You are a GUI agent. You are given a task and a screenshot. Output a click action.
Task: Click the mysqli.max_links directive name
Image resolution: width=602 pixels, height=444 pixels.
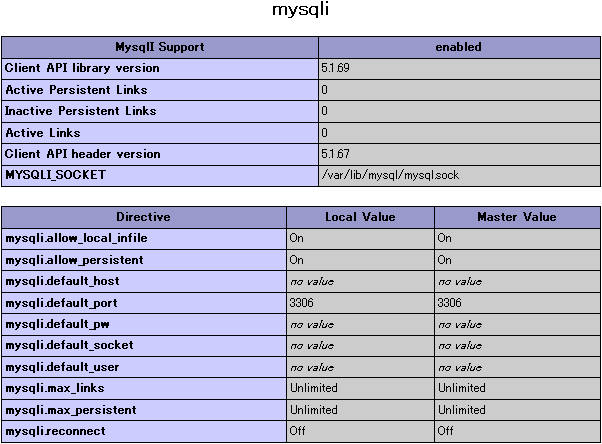pos(54,388)
